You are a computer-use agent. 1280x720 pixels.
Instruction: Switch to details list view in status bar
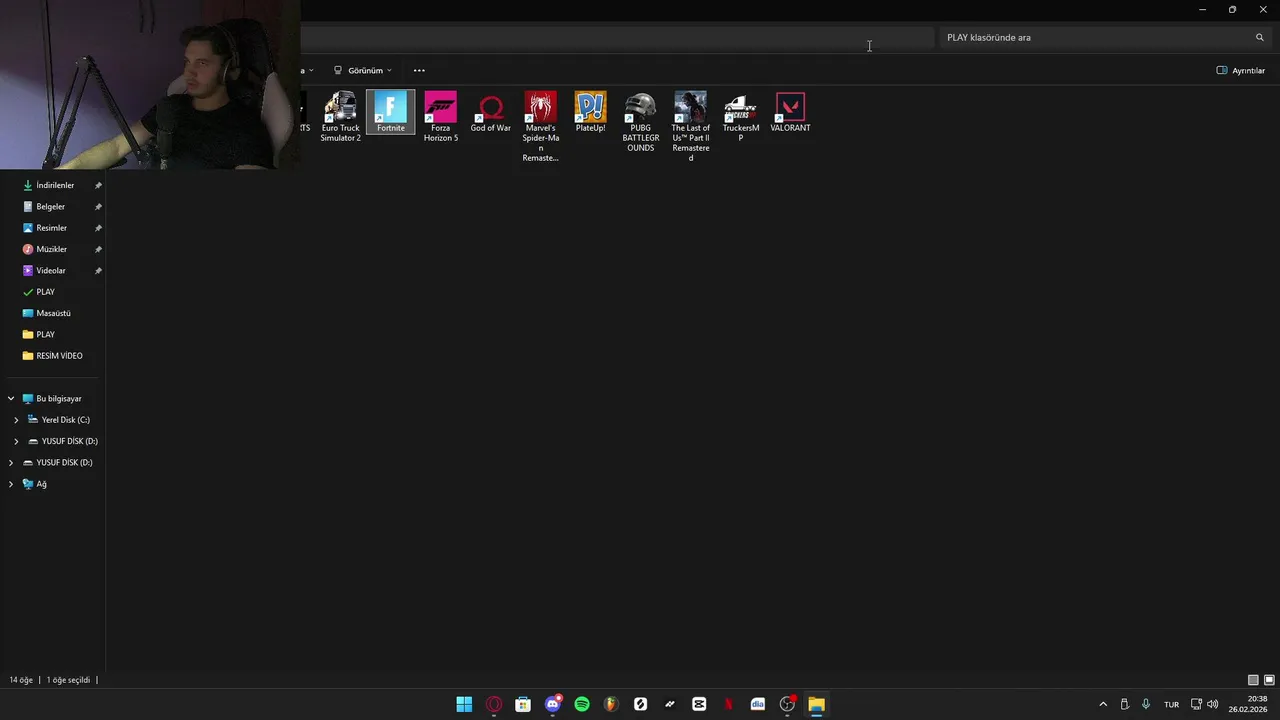1253,680
